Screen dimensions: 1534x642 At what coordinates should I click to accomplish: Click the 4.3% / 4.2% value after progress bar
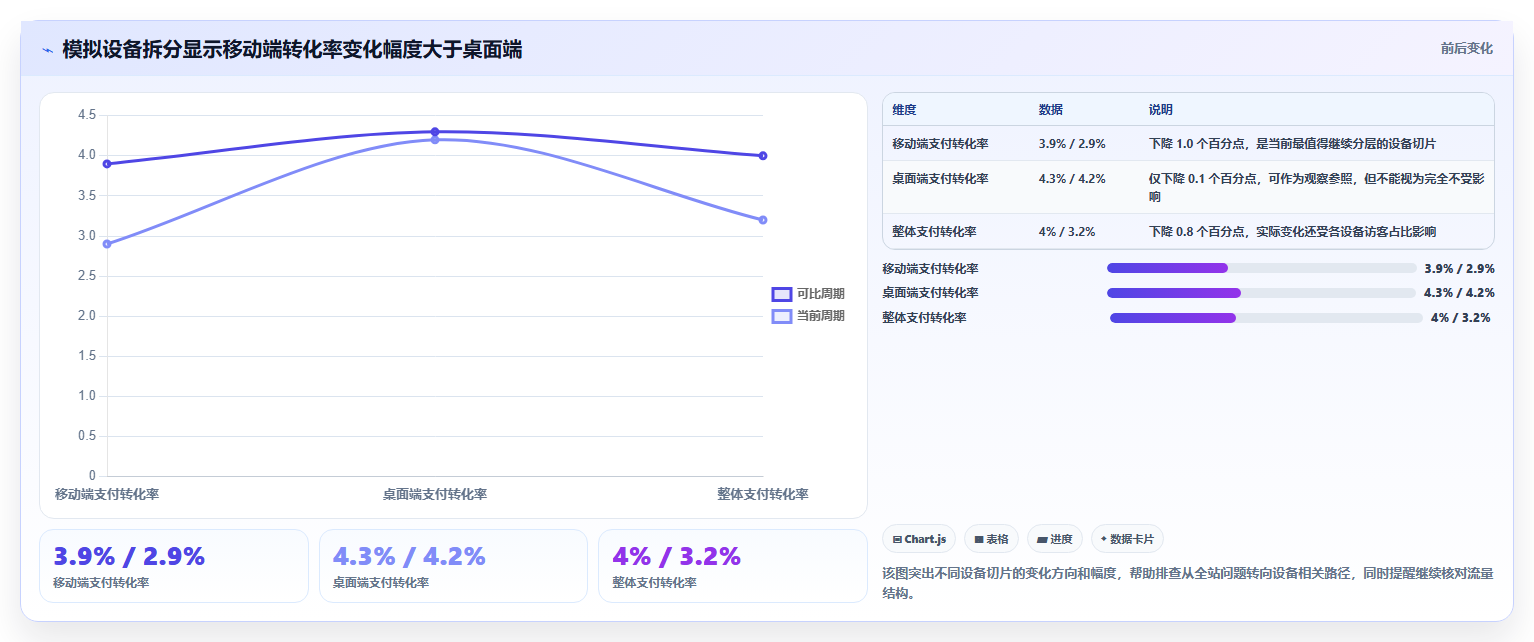coord(1459,293)
